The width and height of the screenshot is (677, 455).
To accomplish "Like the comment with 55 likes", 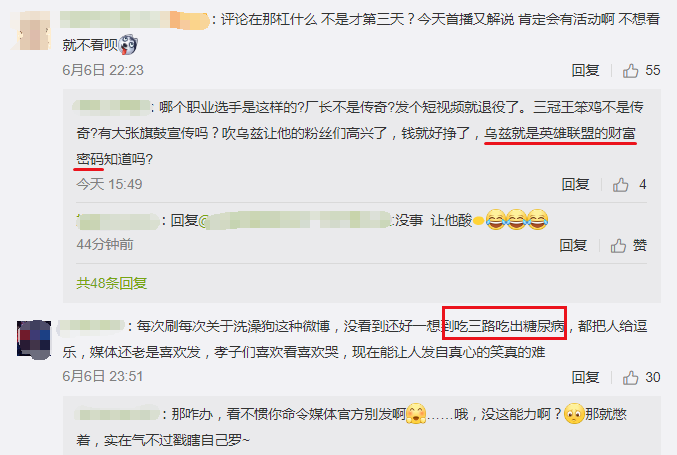I will click(x=630, y=70).
